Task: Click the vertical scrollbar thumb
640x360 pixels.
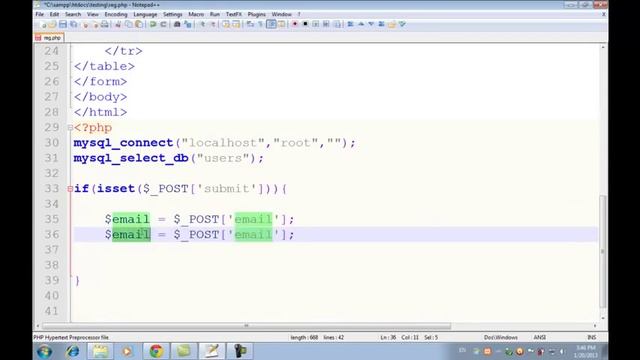Action: (603, 252)
